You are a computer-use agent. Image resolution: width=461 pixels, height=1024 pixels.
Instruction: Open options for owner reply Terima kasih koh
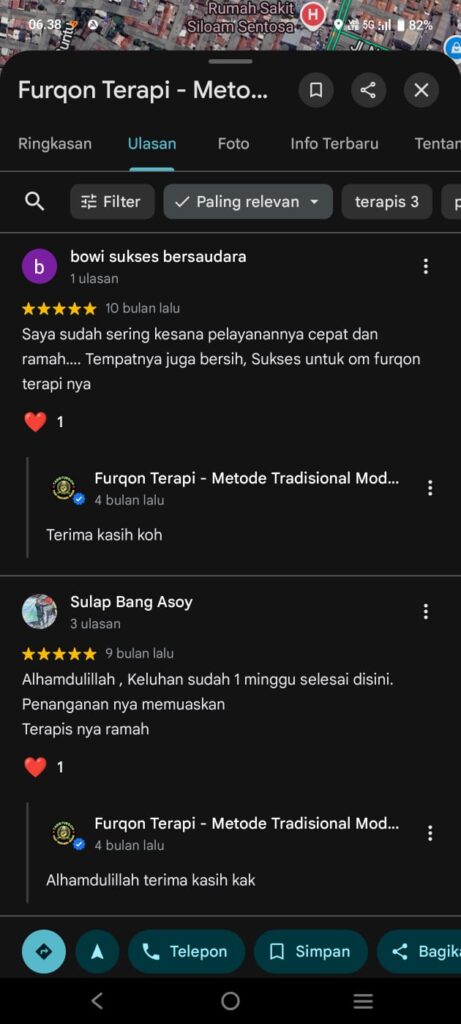point(430,488)
